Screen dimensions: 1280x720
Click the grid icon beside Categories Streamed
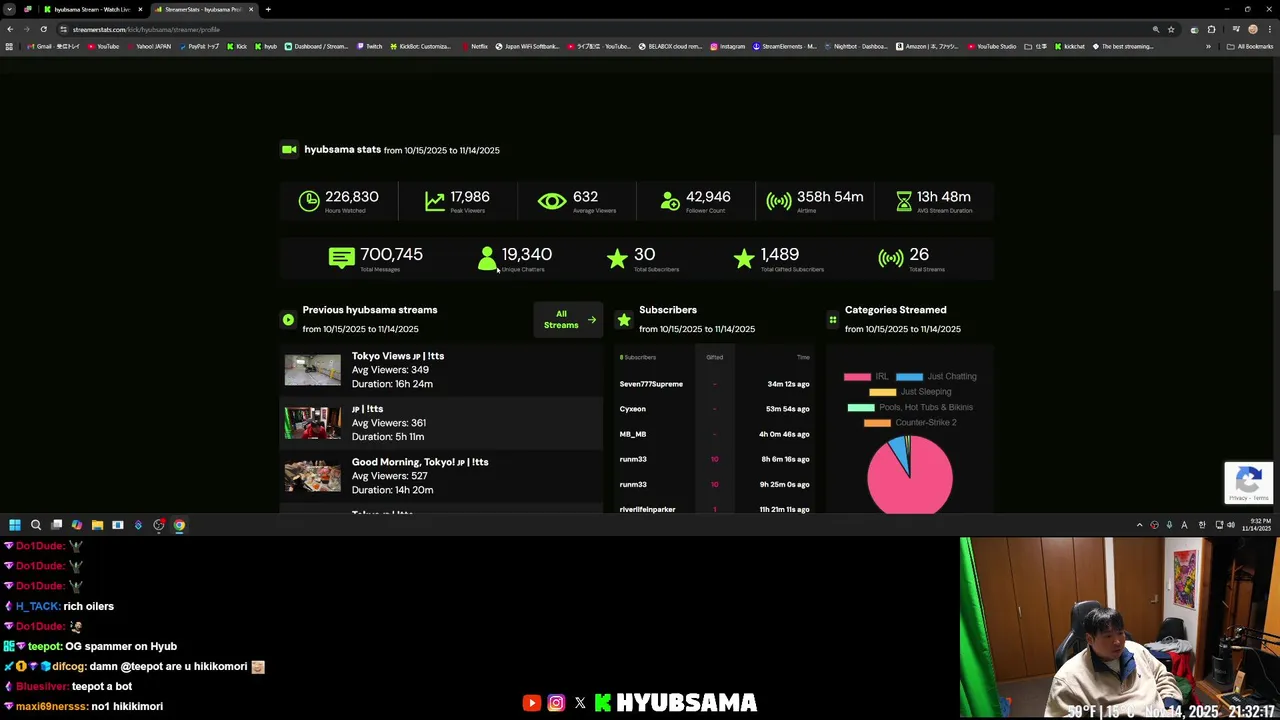click(832, 320)
